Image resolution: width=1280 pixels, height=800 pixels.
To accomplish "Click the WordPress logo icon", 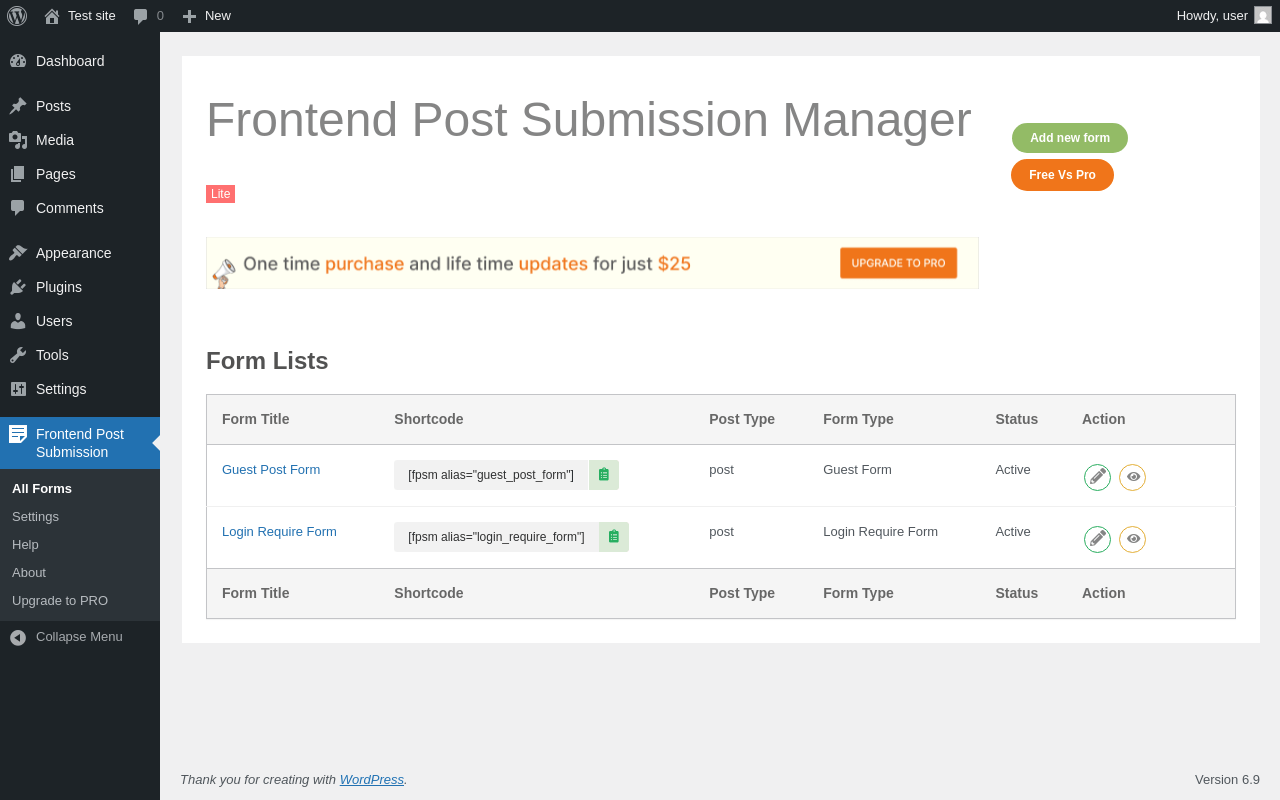I will (x=17, y=16).
